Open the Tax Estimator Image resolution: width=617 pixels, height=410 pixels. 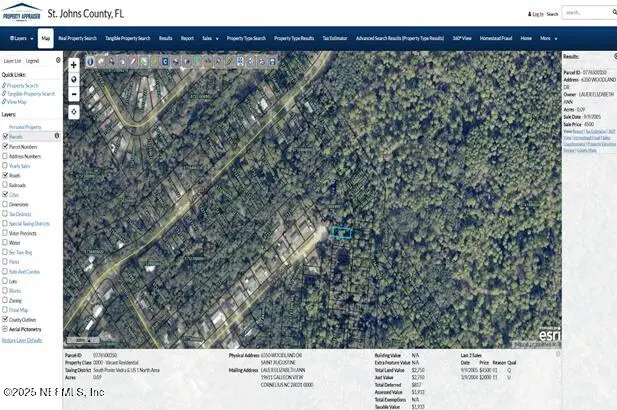[335, 38]
